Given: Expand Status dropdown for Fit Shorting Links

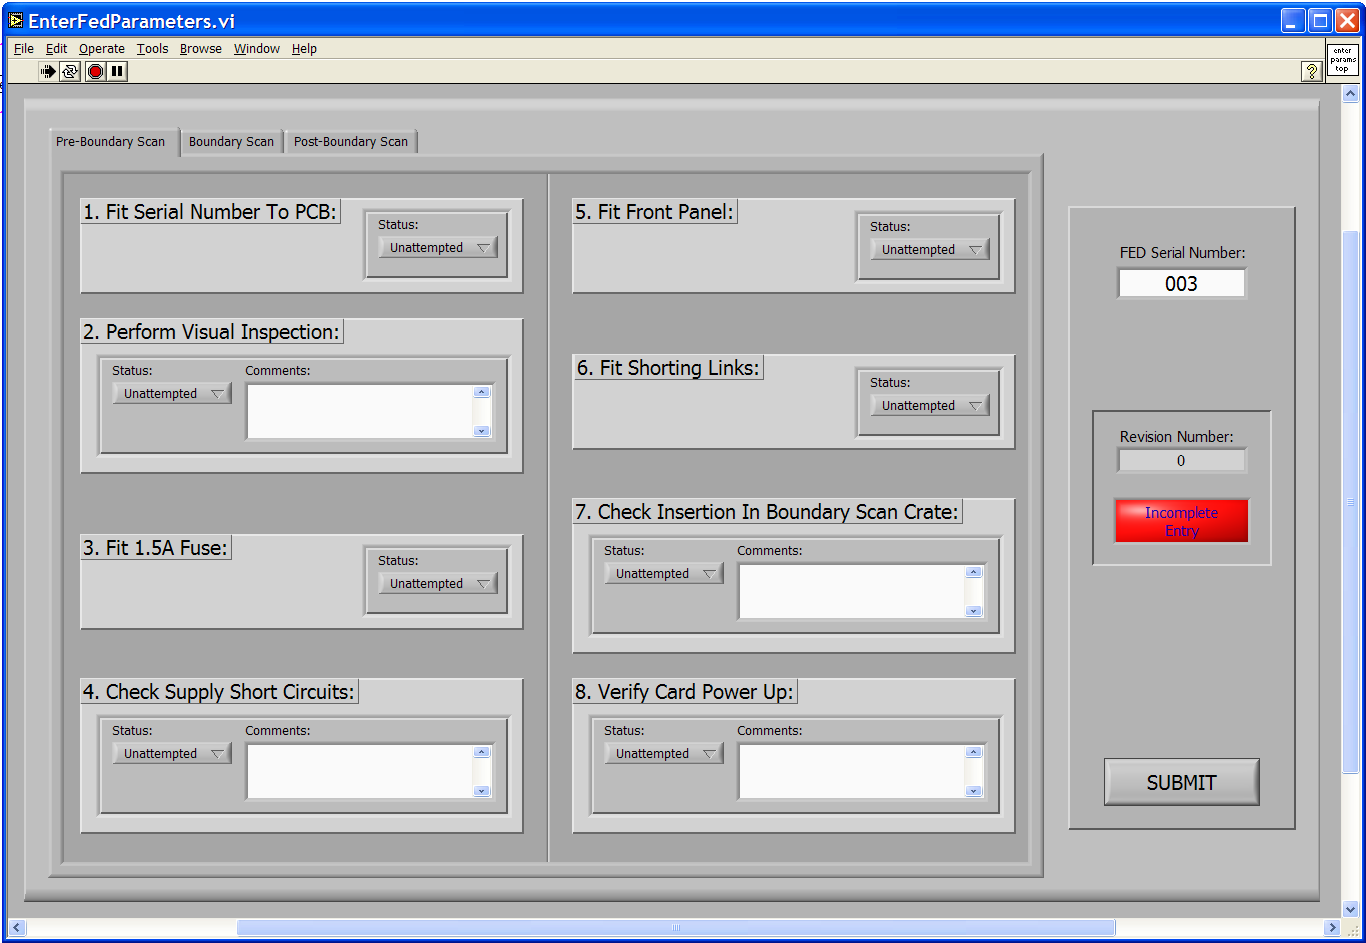Looking at the screenshot, I should pos(929,406).
